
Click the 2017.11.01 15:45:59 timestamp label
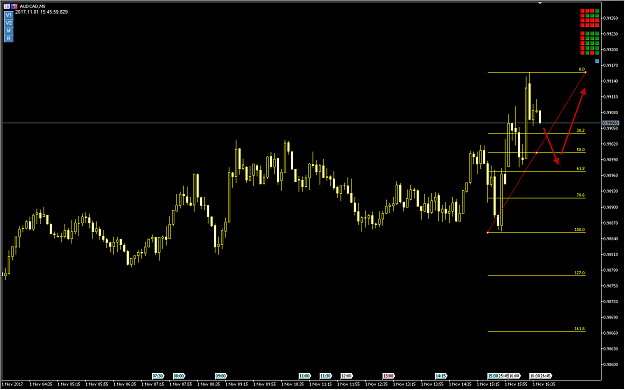pos(41,12)
